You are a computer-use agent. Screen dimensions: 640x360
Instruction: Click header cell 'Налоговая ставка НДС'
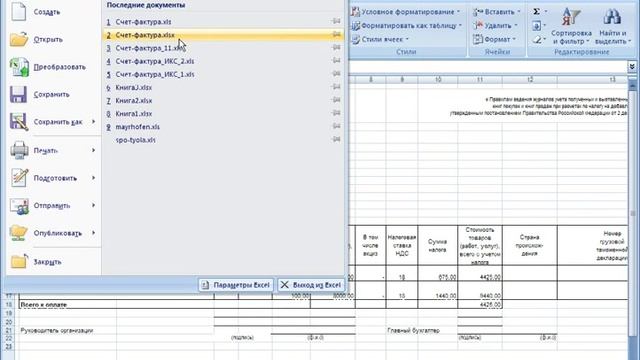point(402,246)
